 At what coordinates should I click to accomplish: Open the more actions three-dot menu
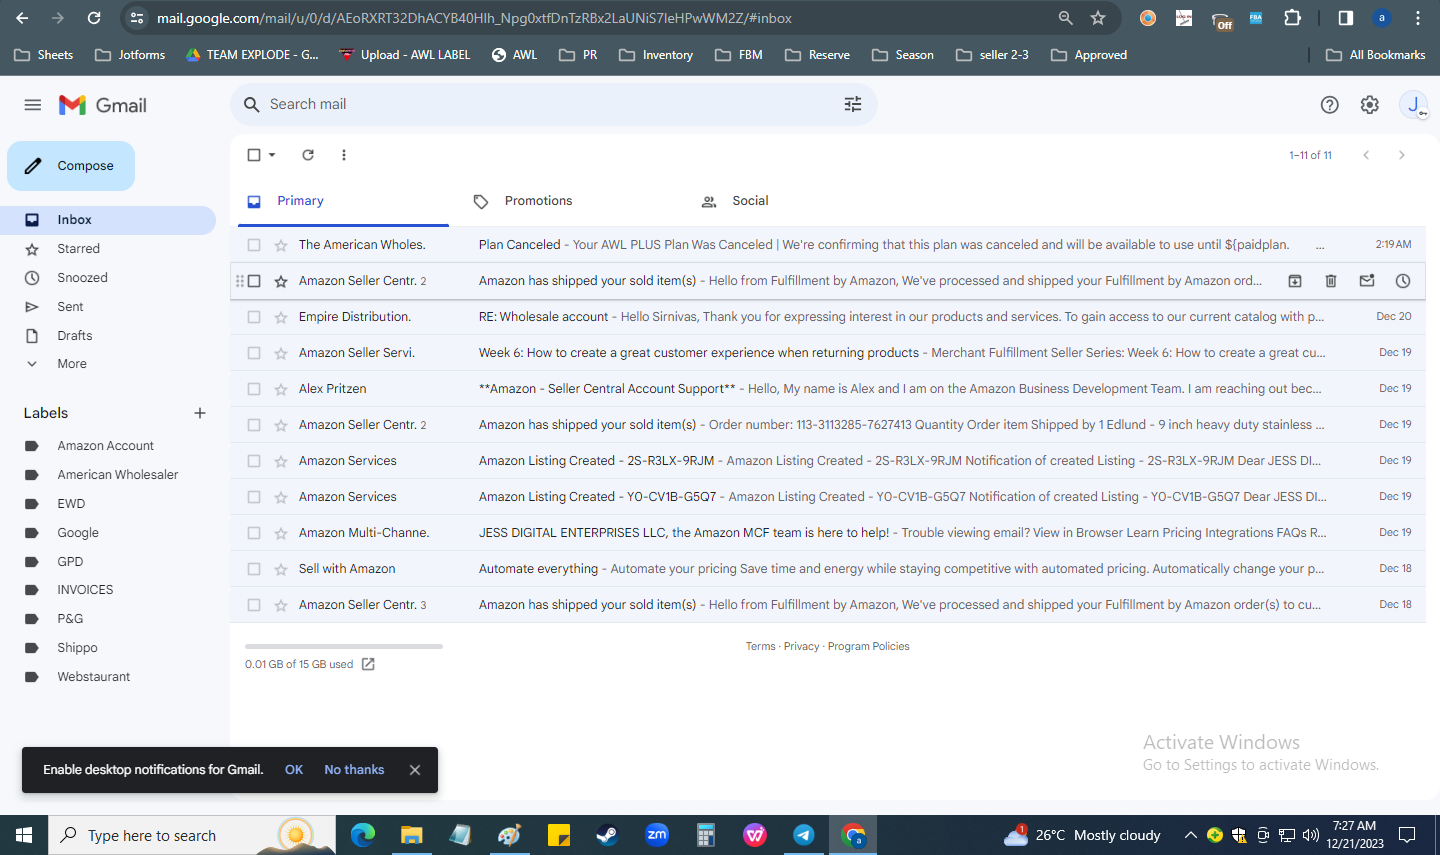pos(344,155)
